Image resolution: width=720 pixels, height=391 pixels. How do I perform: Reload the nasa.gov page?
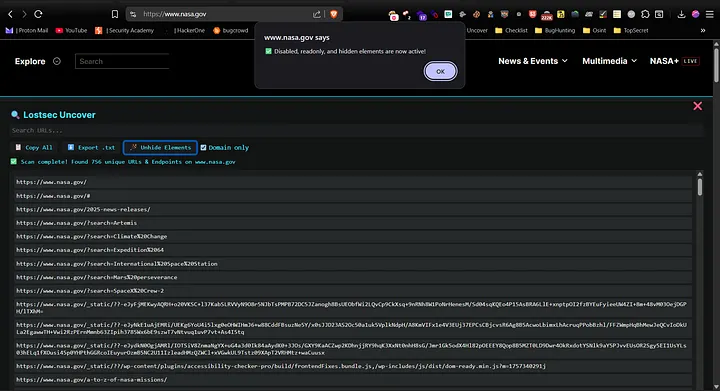[39, 14]
